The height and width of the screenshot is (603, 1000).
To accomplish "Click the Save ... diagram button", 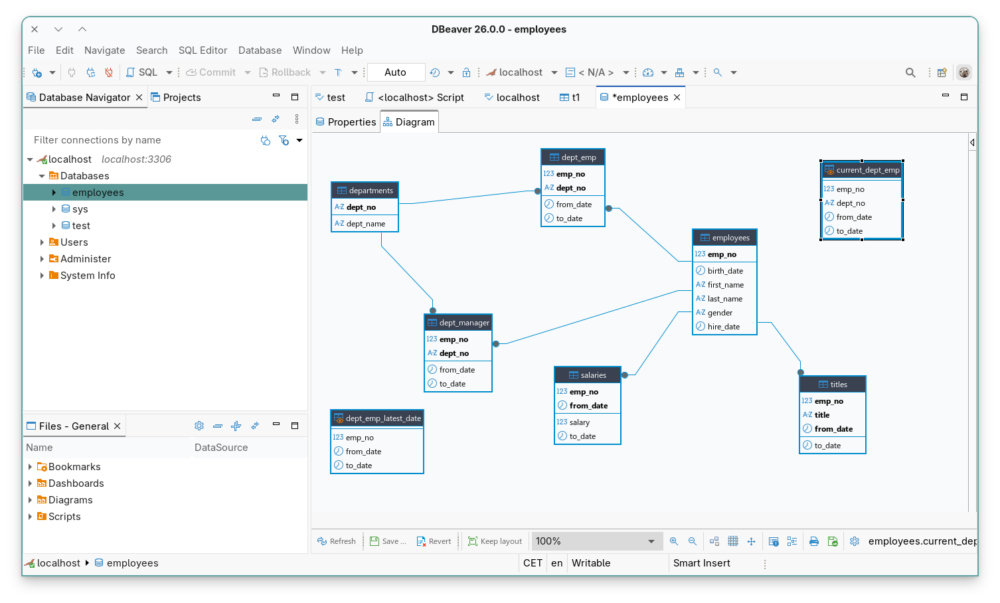I will pos(387,541).
